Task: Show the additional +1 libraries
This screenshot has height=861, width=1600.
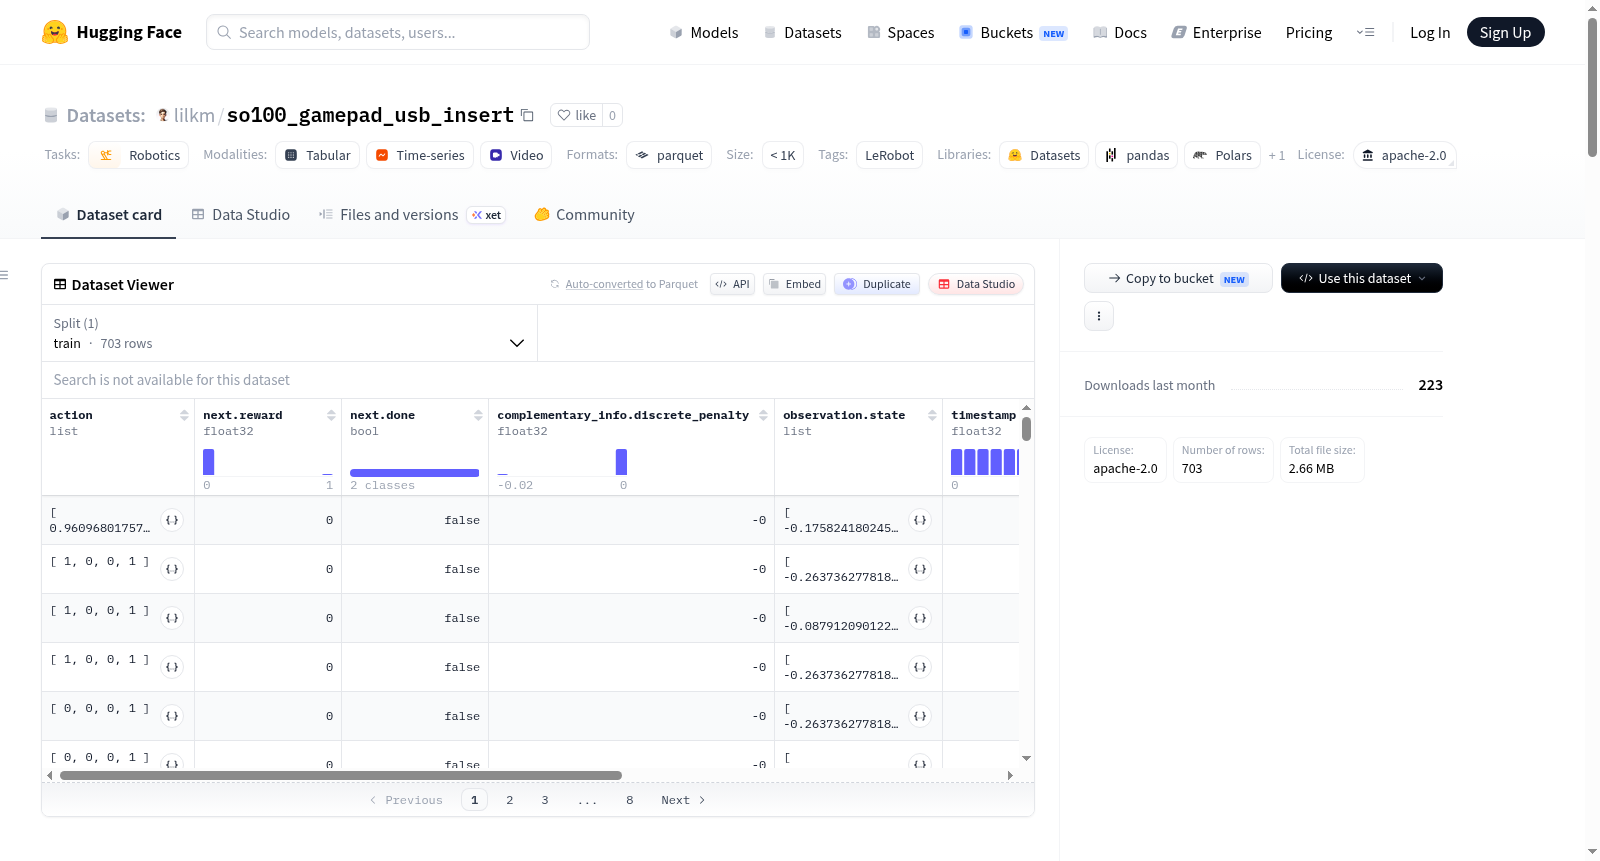Action: tap(1277, 156)
